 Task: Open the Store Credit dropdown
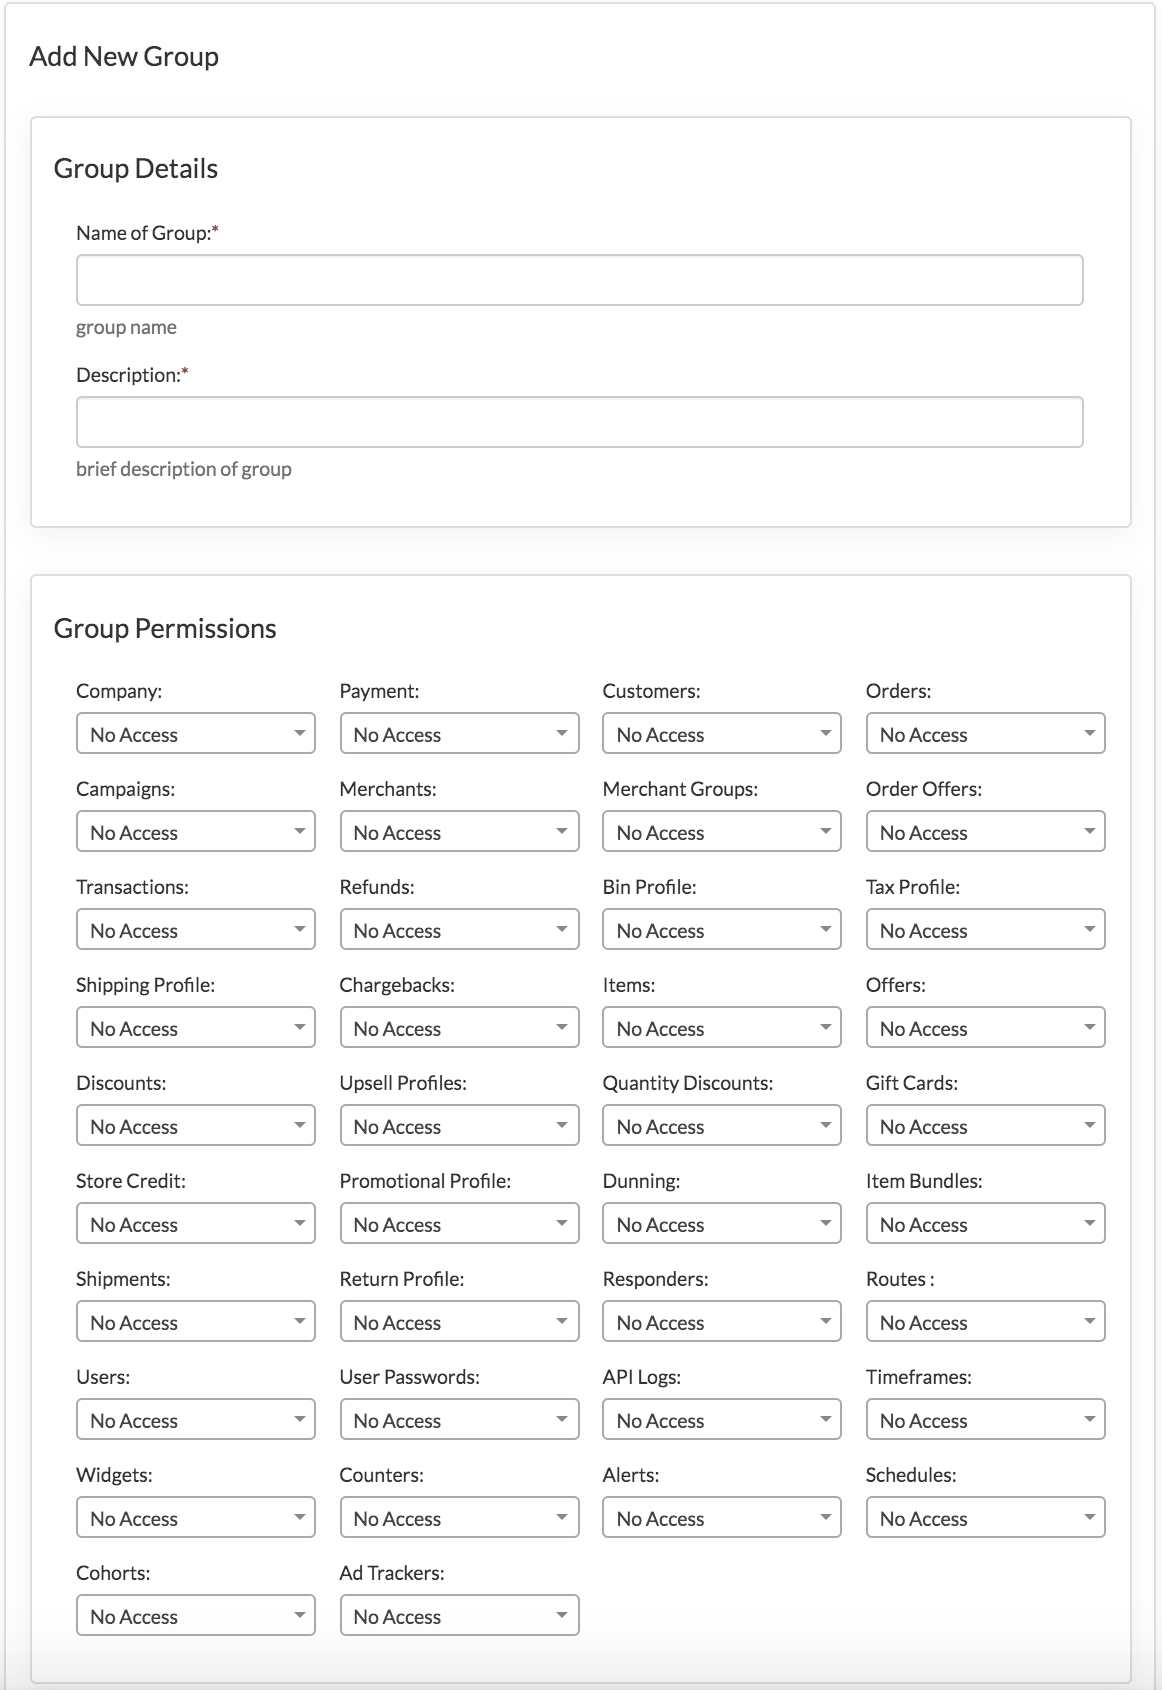[x=196, y=1224]
